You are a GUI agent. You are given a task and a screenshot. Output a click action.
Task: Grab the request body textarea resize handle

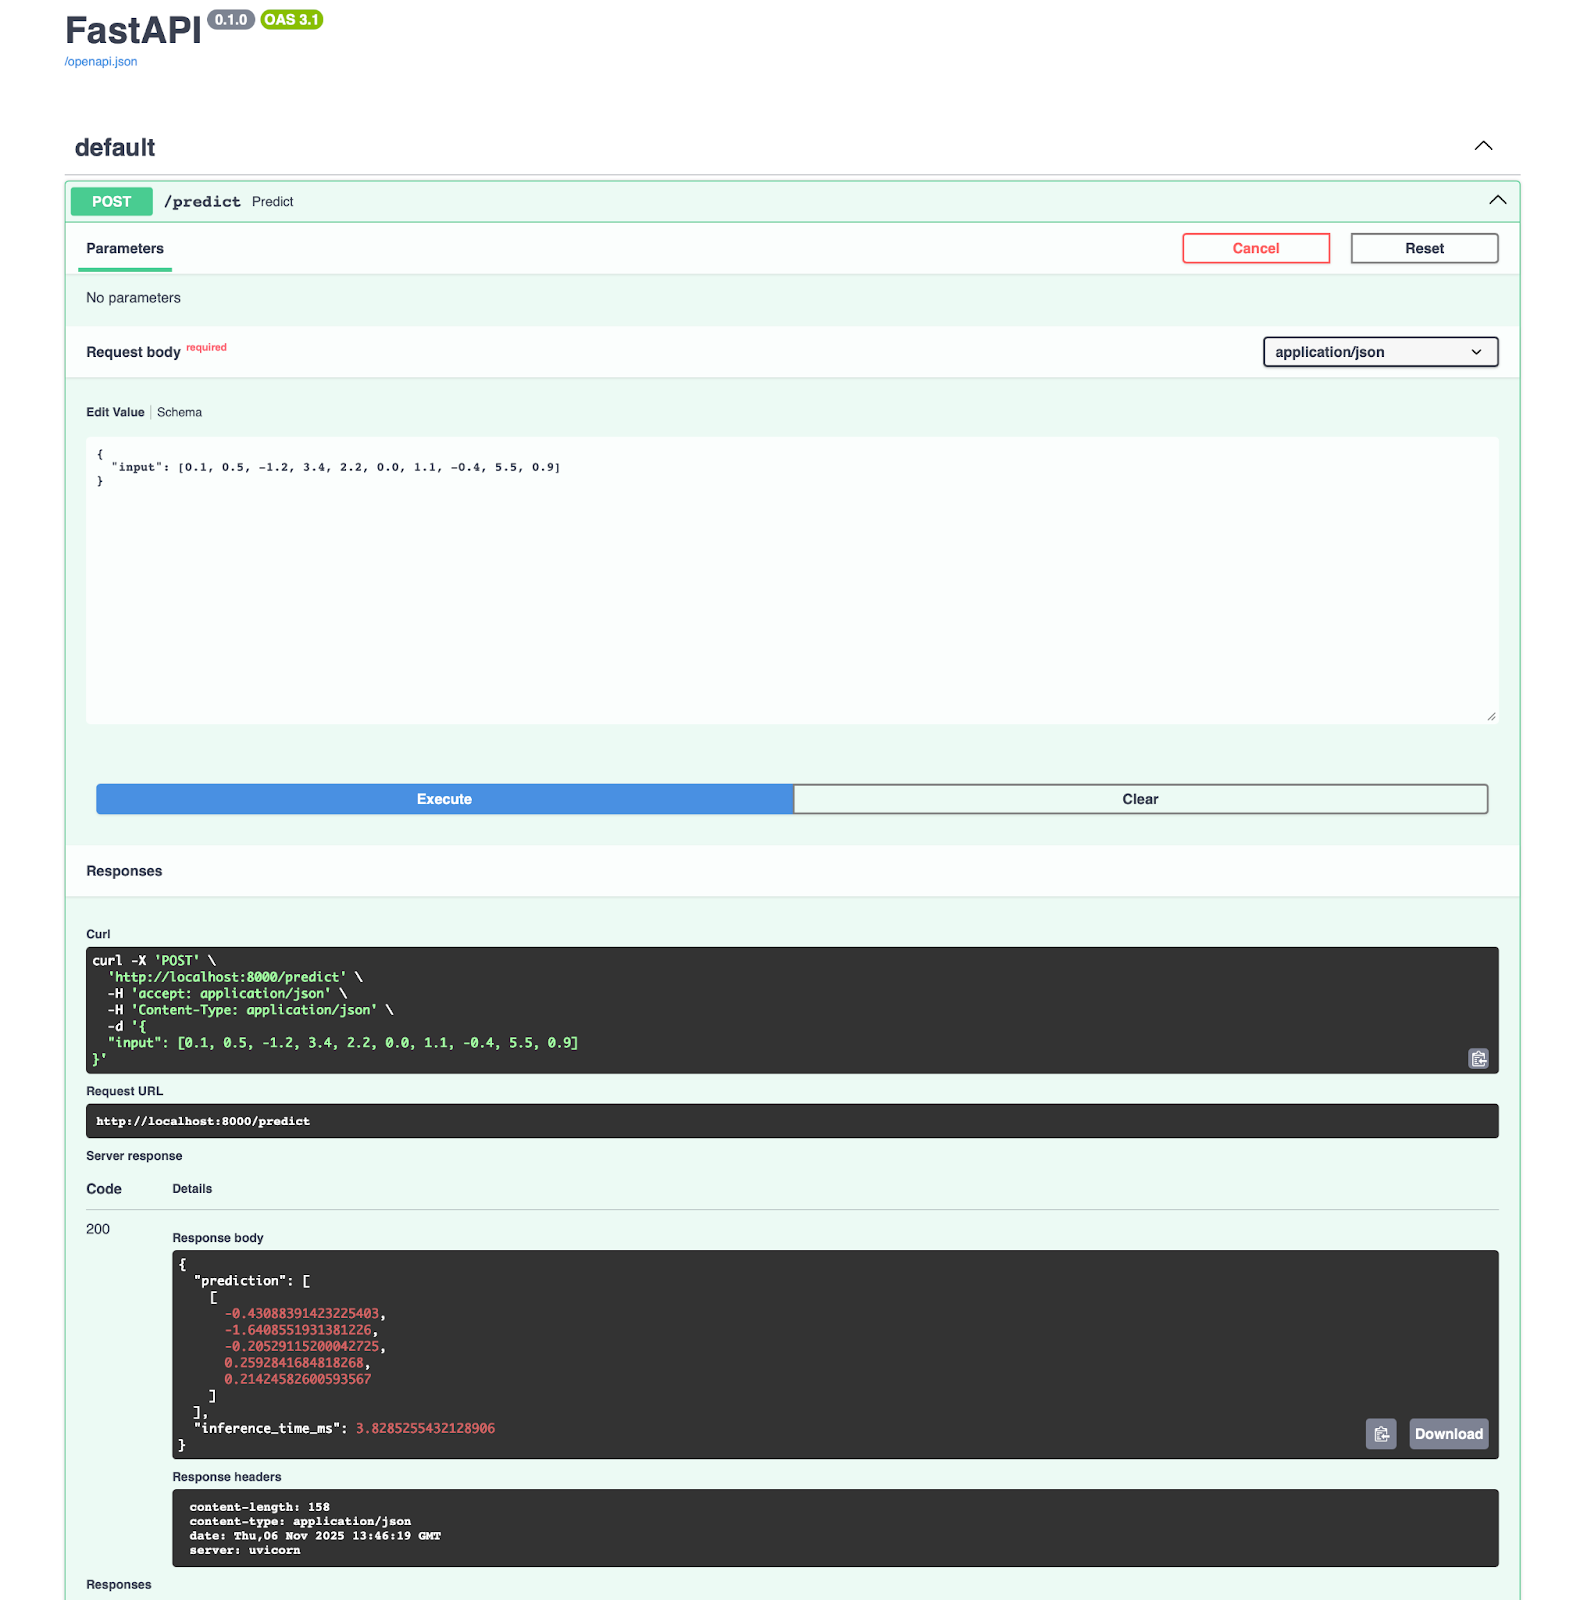point(1491,716)
